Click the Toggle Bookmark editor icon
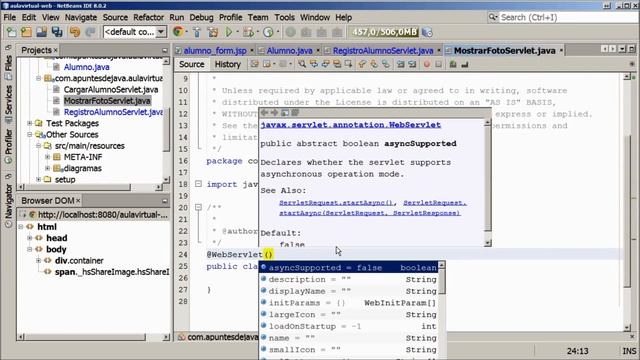The image size is (640, 360). point(386,64)
